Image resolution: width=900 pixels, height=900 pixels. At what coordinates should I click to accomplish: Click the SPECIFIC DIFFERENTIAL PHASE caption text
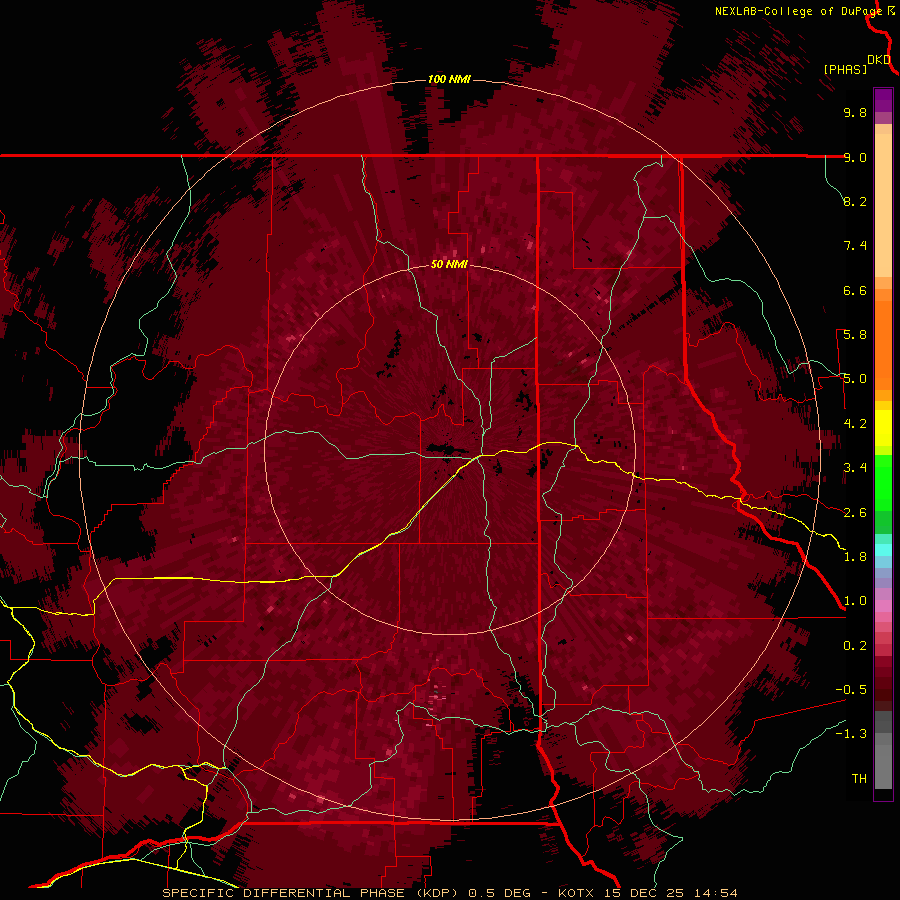click(x=284, y=893)
